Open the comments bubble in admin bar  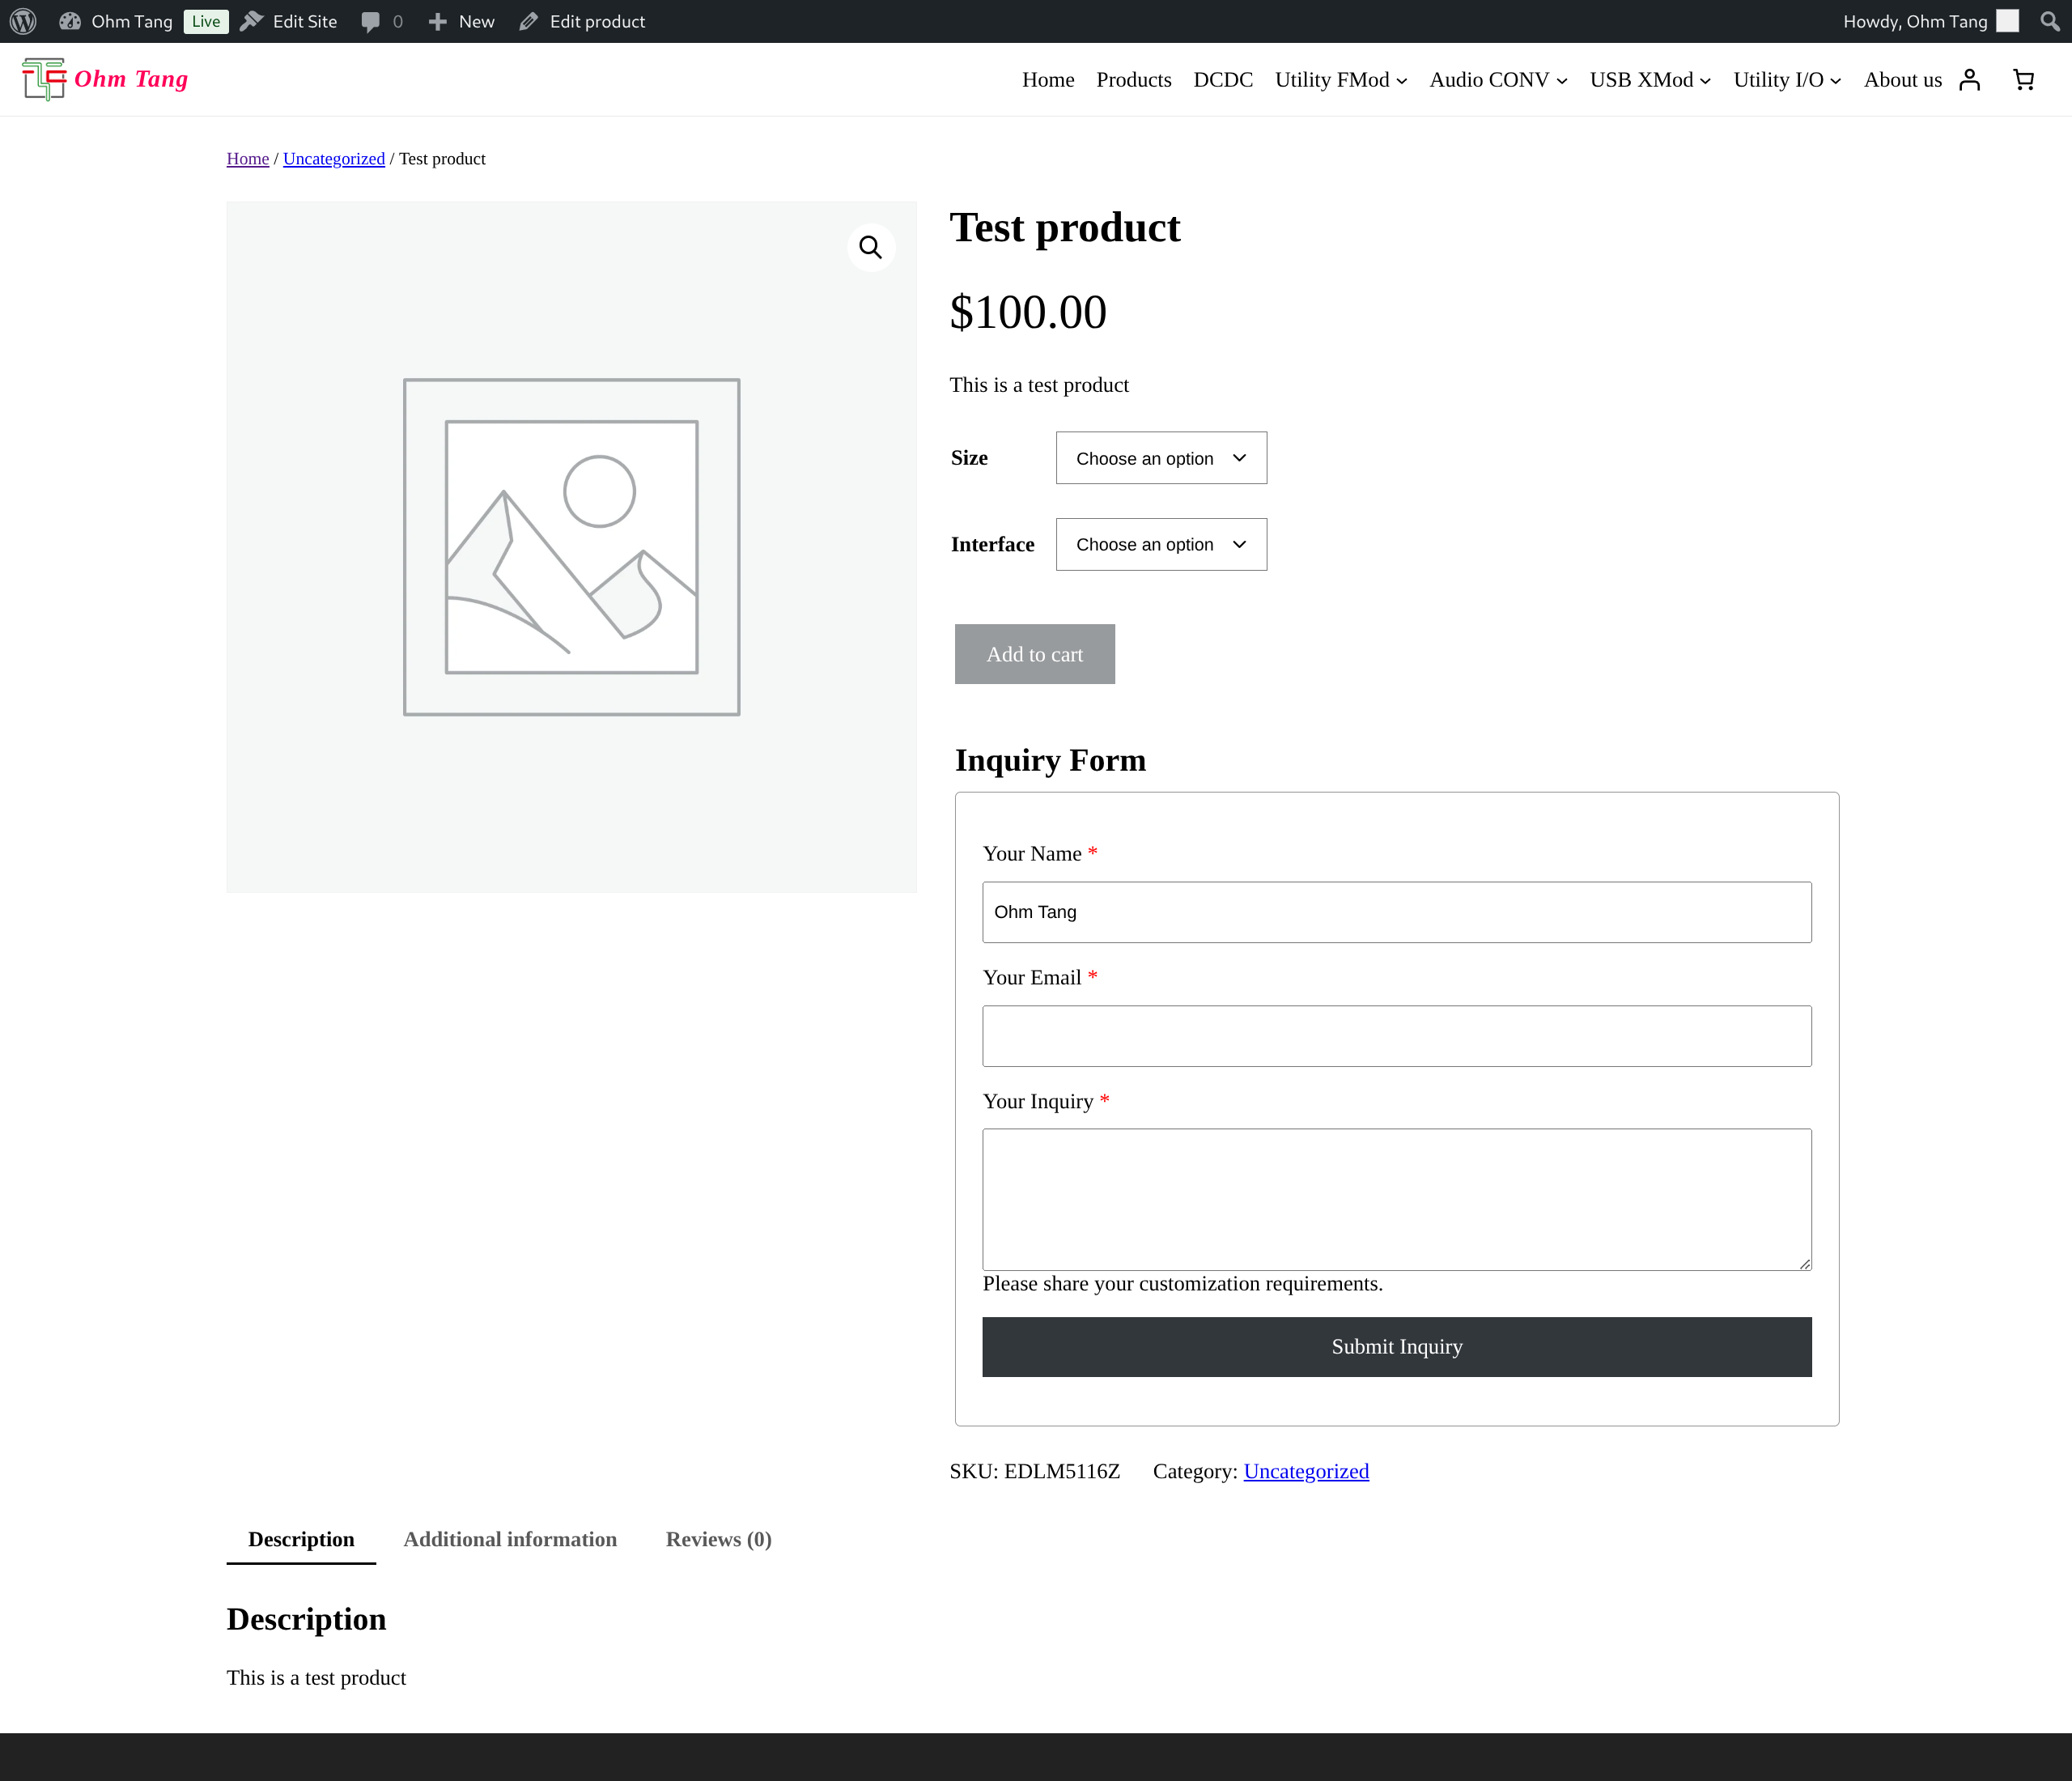pyautogui.click(x=371, y=21)
